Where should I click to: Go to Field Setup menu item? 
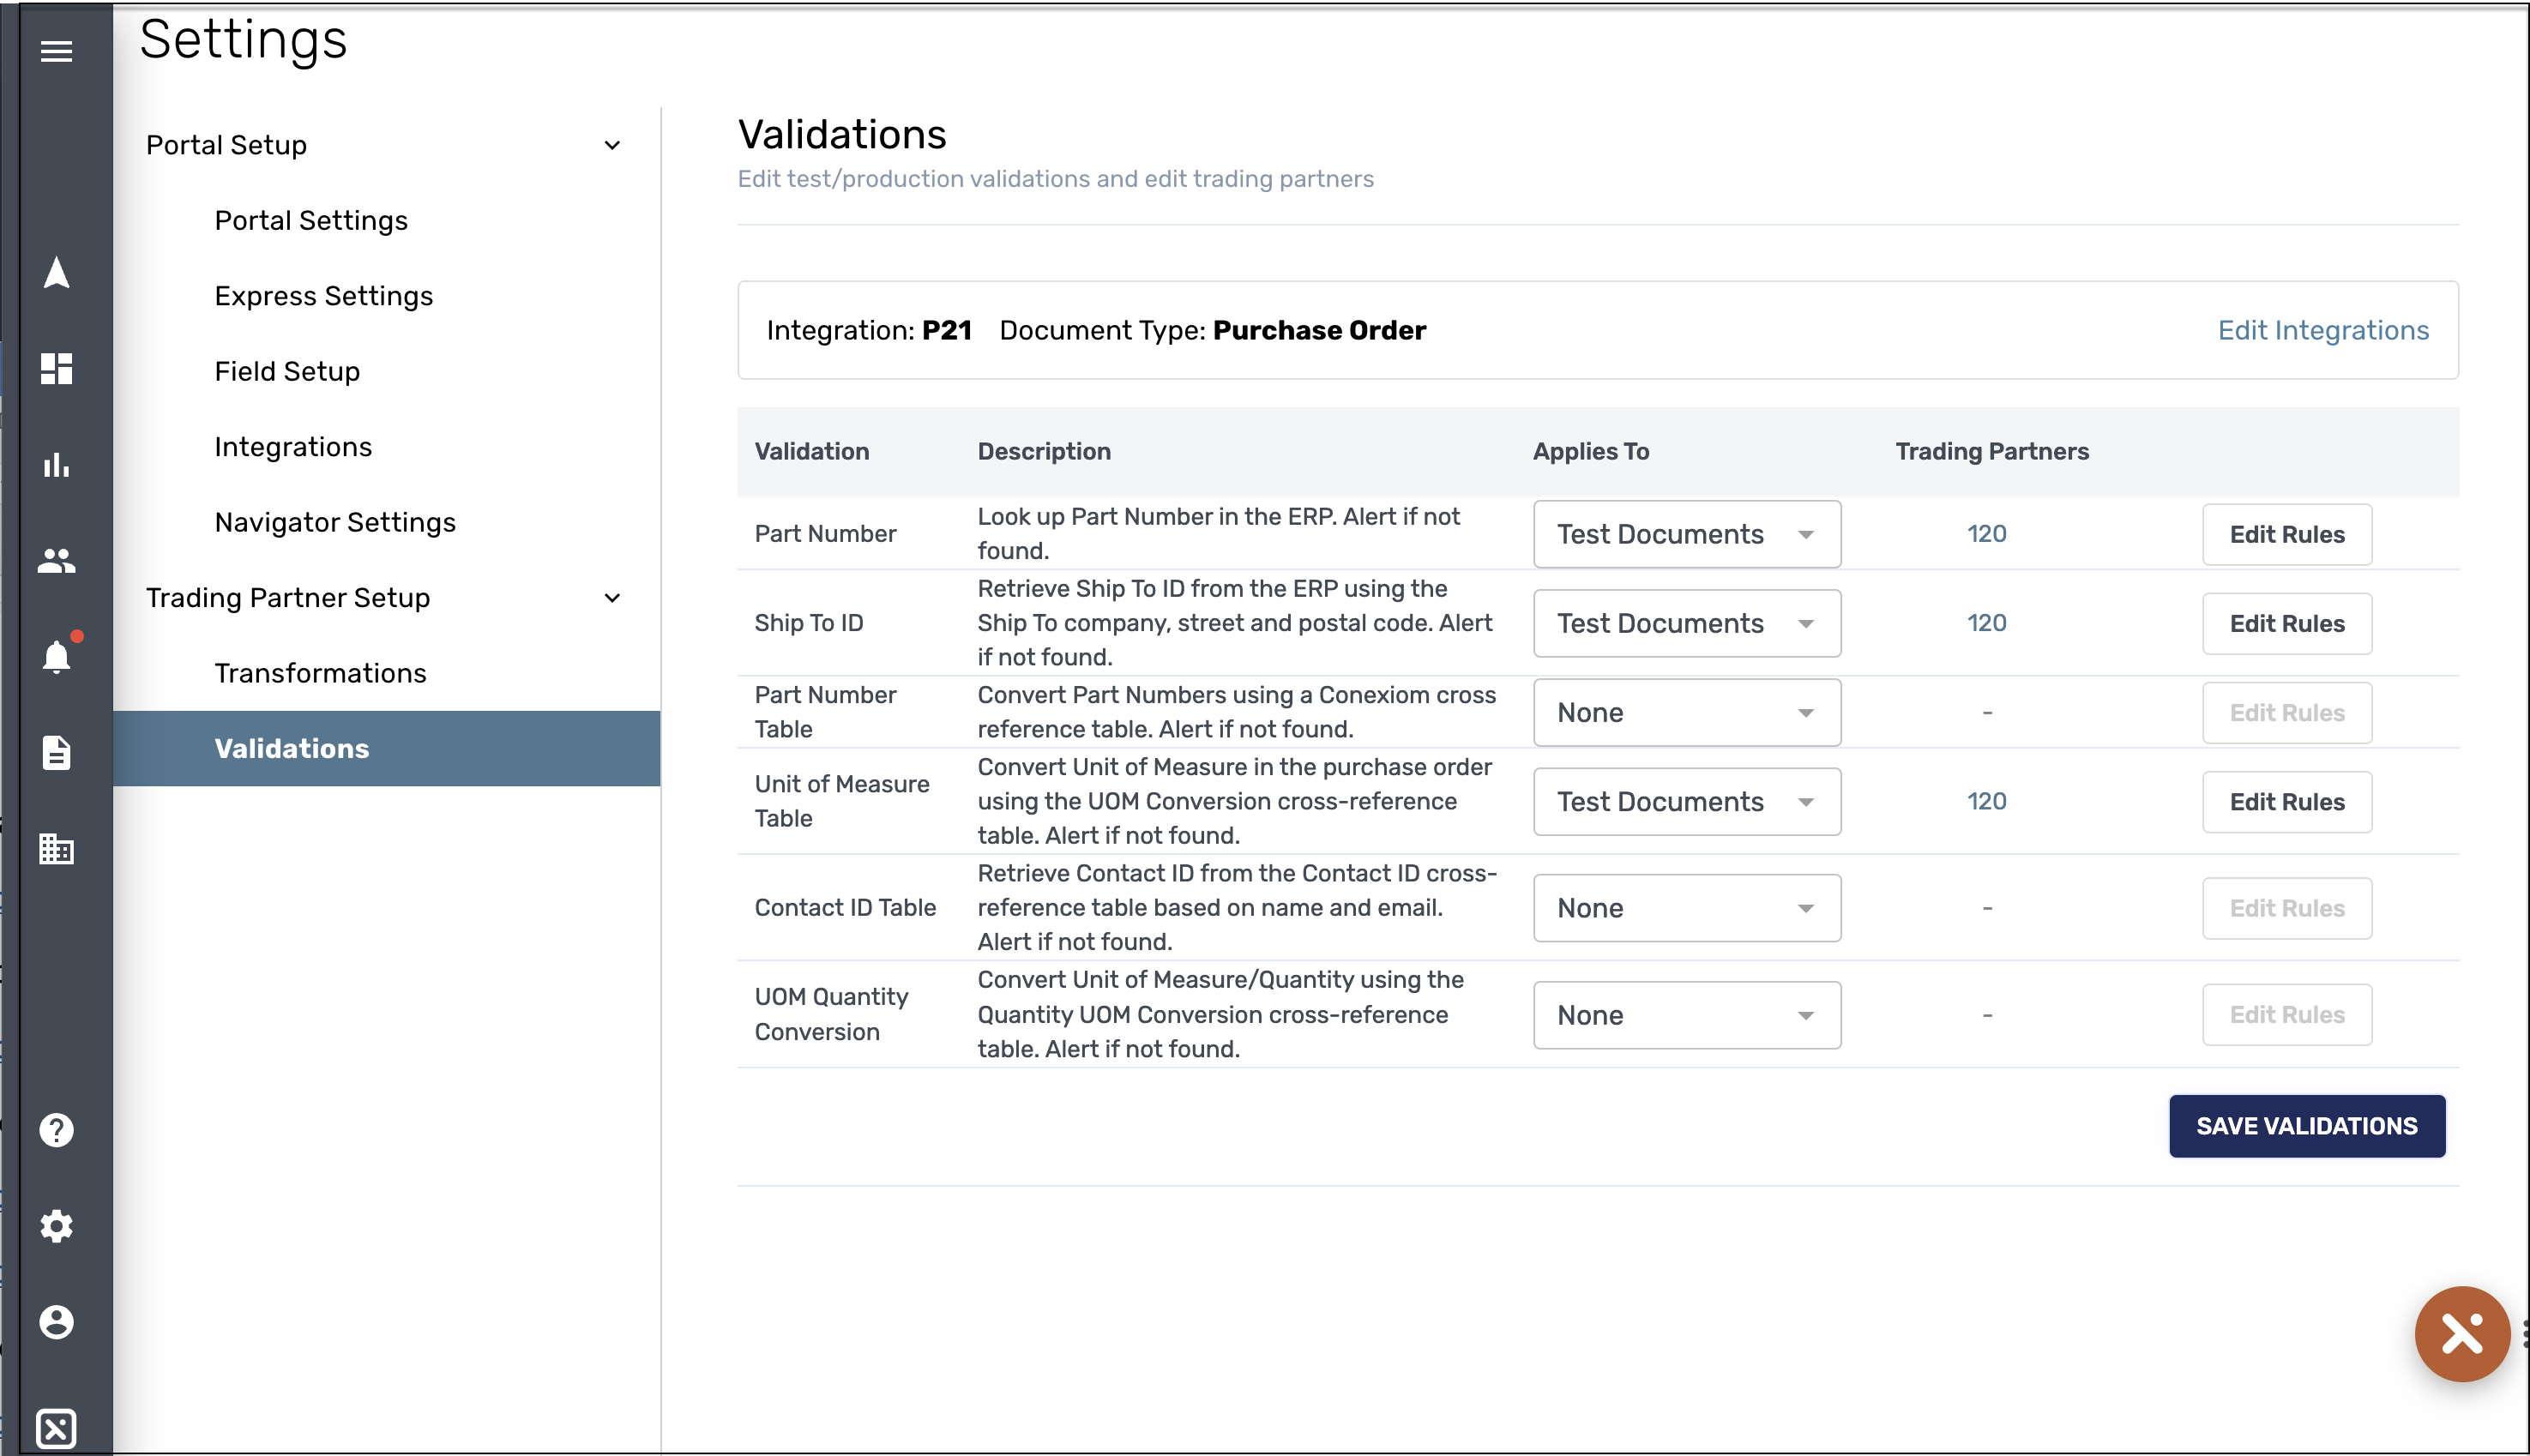pyautogui.click(x=287, y=371)
